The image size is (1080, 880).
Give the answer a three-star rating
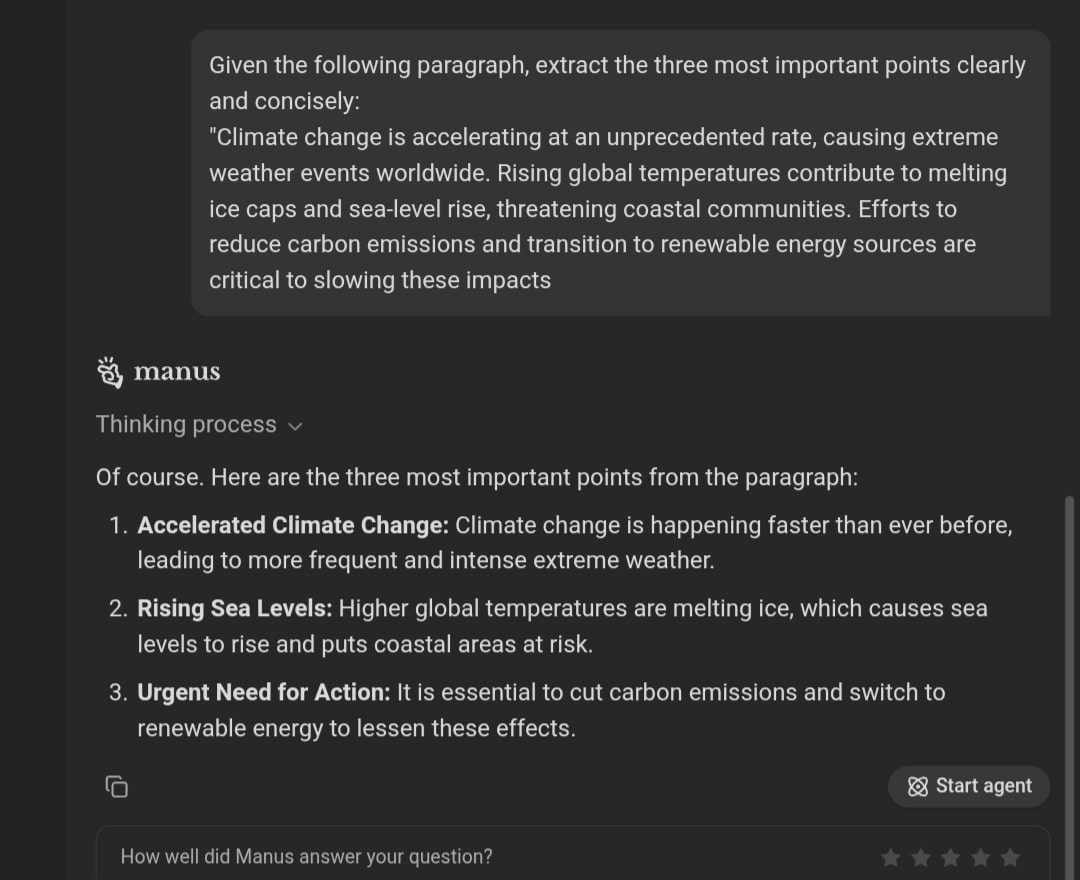click(951, 857)
